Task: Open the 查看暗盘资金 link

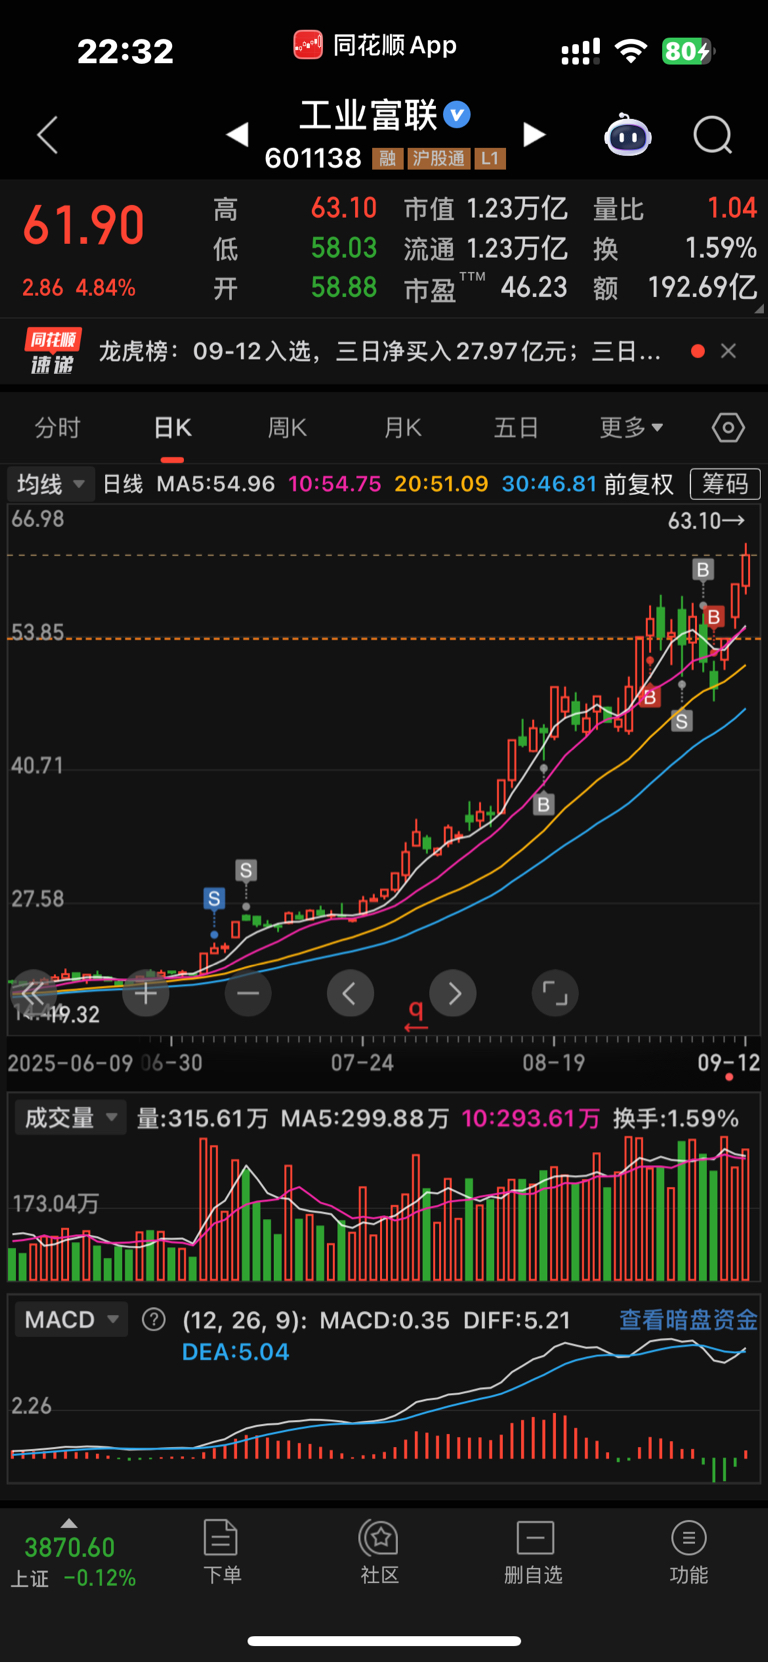Action: (688, 1320)
